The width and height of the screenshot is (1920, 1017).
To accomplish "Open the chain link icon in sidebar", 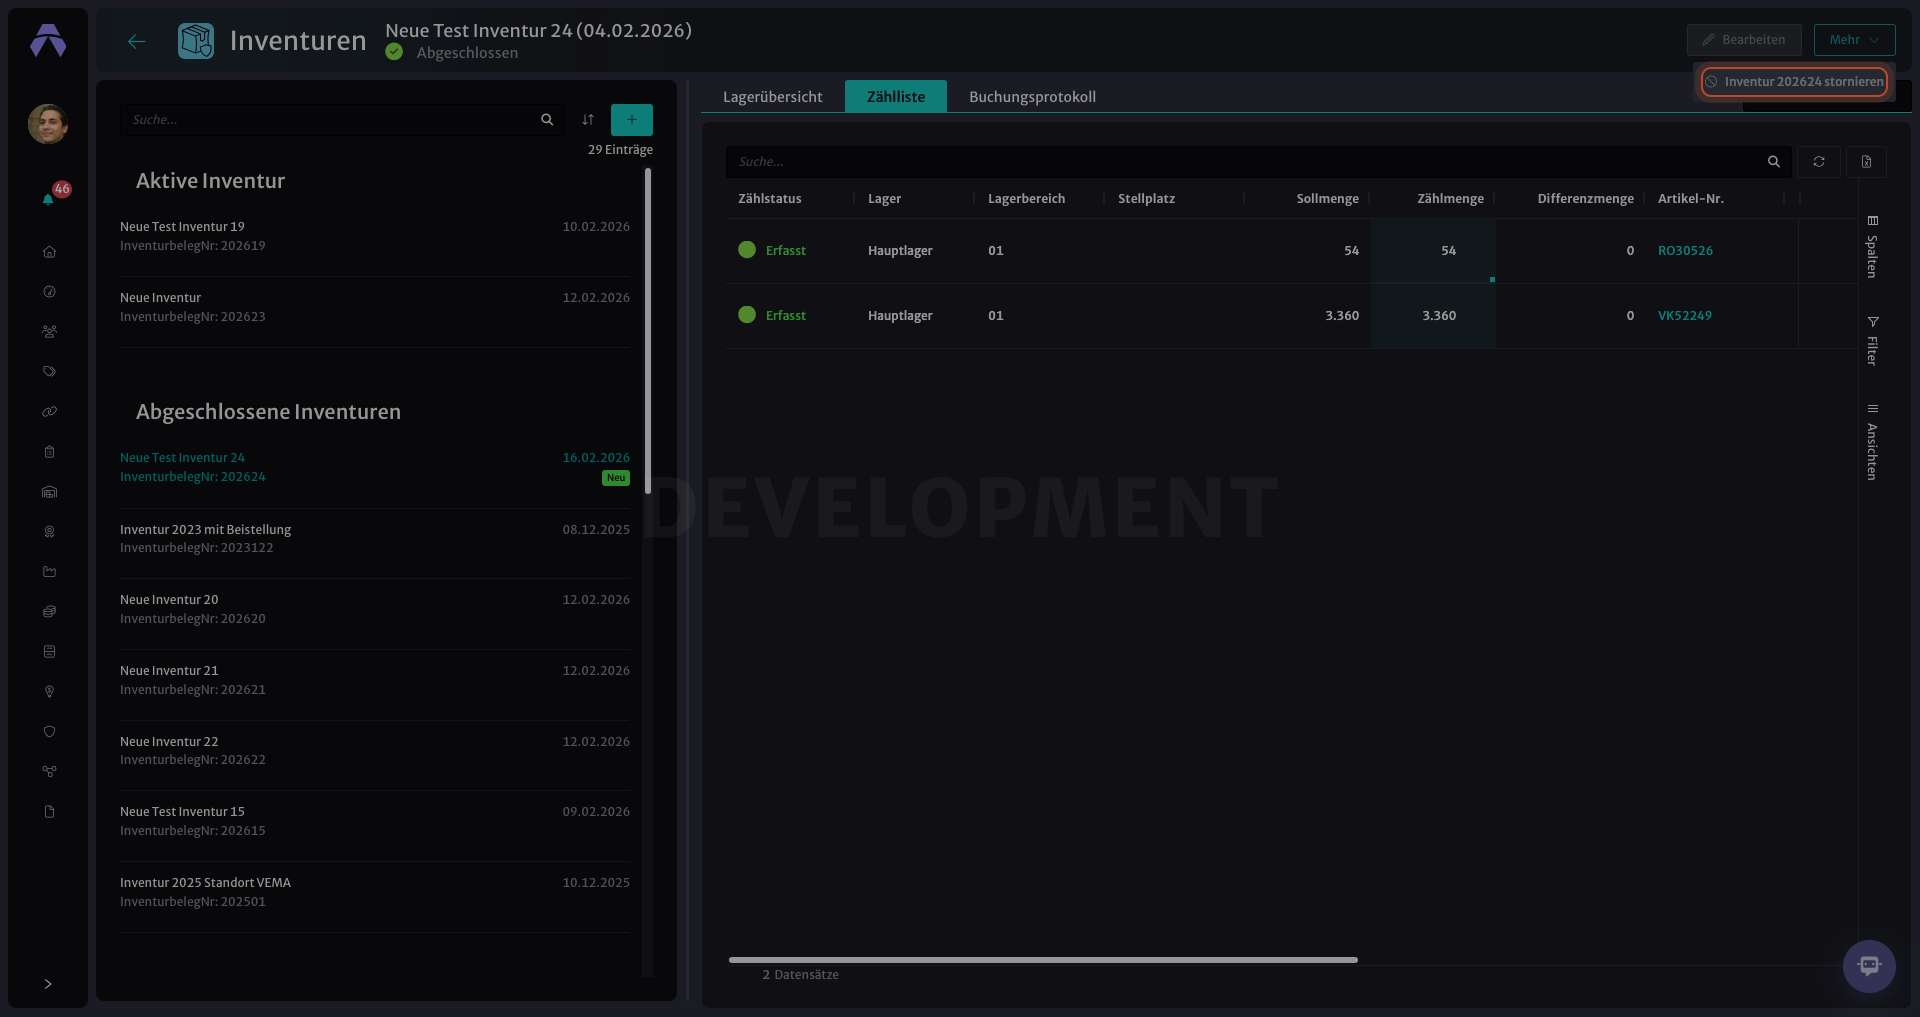I will pos(49,412).
